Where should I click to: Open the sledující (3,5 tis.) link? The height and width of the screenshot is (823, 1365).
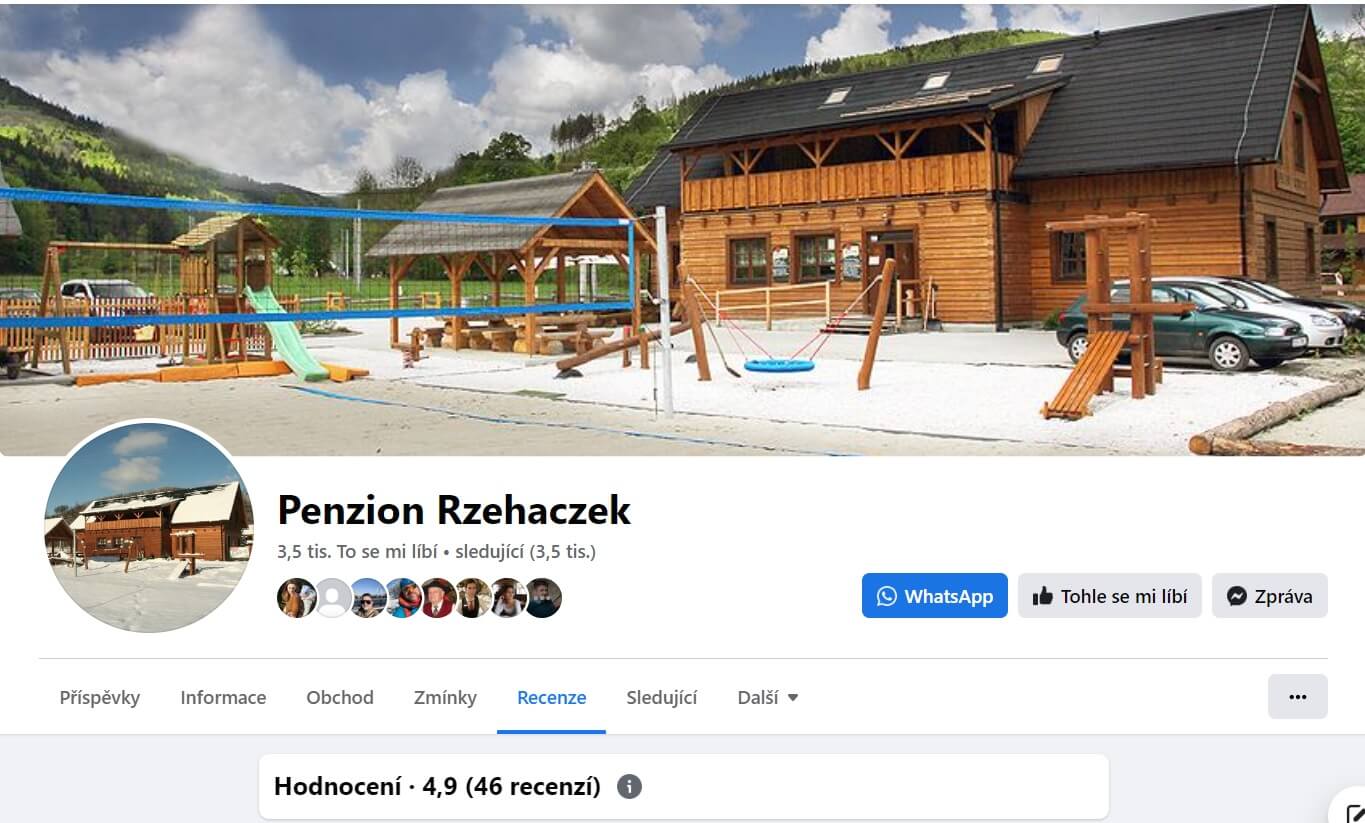point(526,551)
